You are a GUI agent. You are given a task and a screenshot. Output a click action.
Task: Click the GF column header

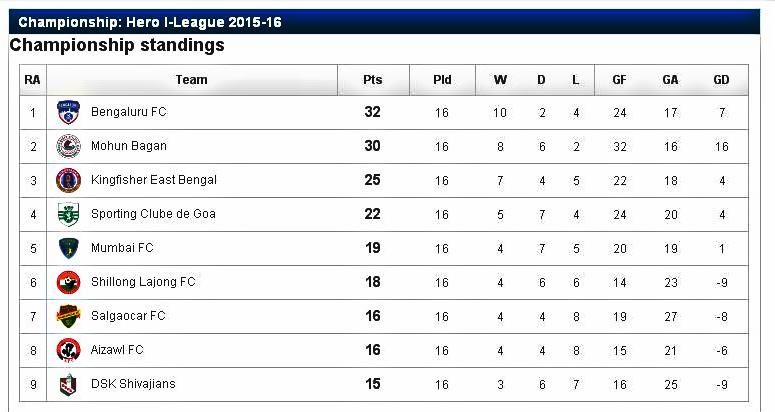point(620,80)
